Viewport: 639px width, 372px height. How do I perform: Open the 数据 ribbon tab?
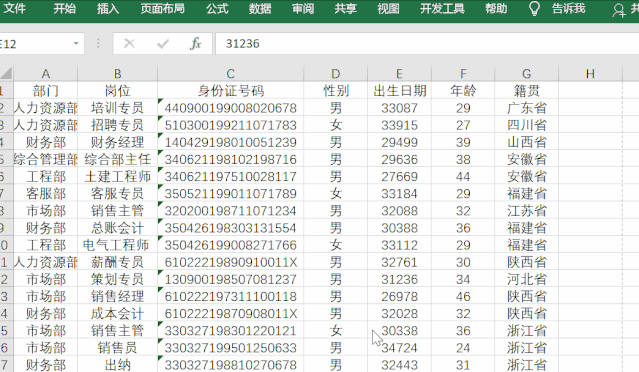[x=260, y=8]
